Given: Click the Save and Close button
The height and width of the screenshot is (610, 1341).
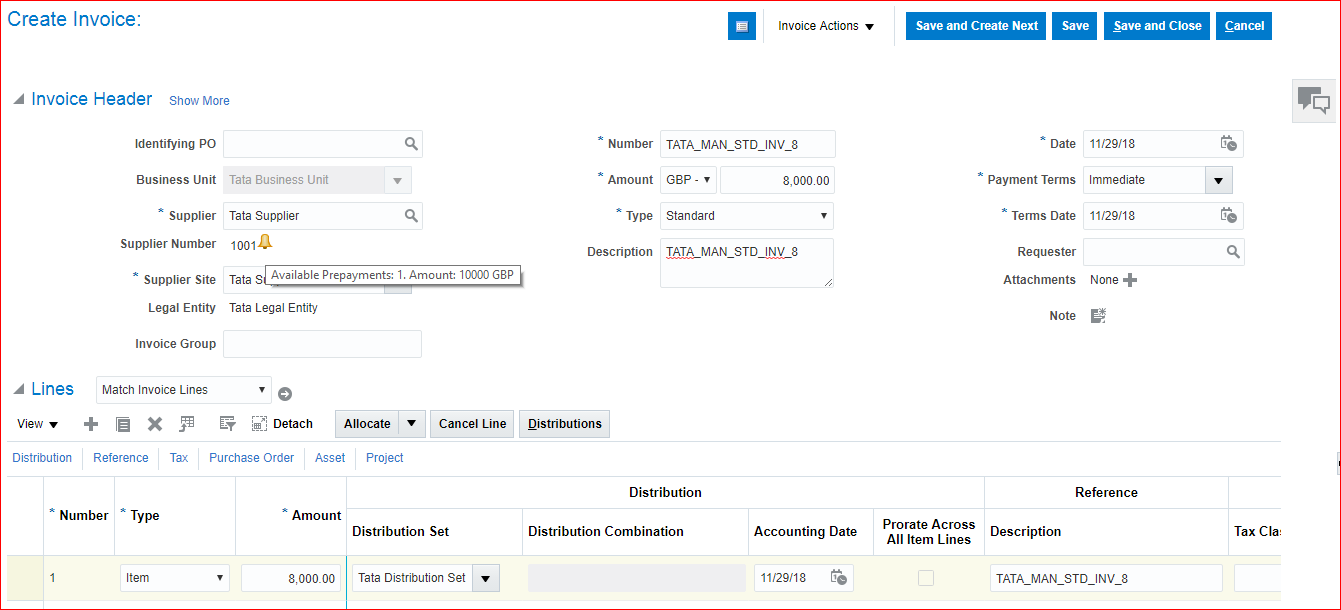Looking at the screenshot, I should [x=1157, y=26].
